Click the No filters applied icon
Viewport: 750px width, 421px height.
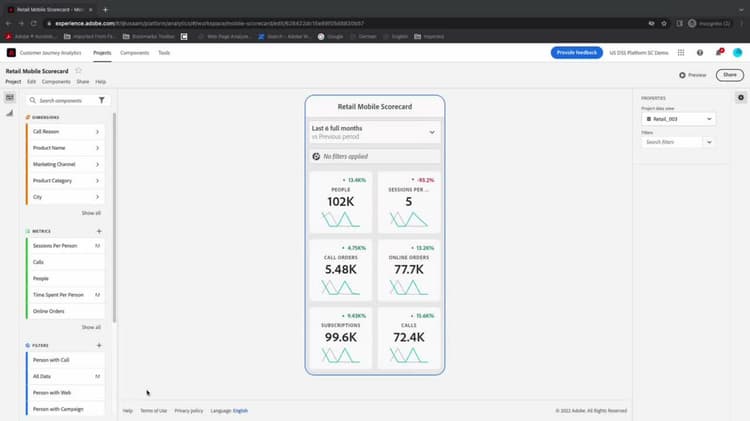(316, 156)
